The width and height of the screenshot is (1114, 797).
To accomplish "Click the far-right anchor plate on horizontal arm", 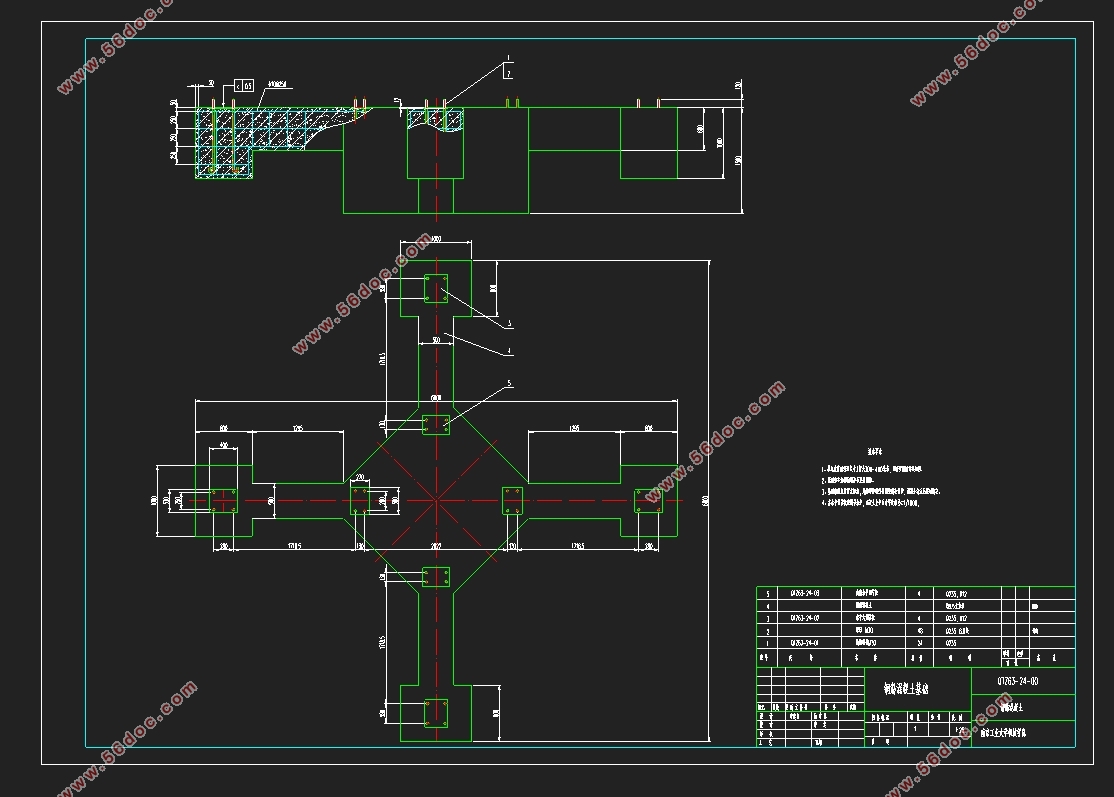I will click(x=648, y=501).
